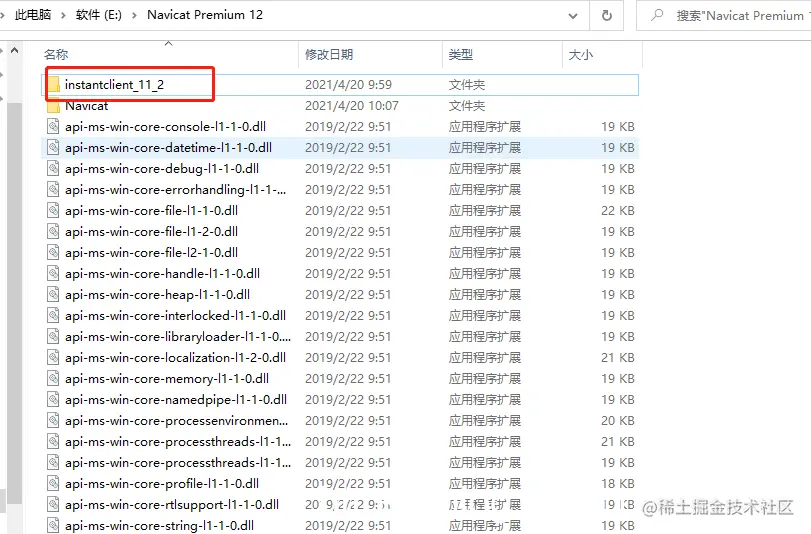Viewport: 811px width, 534px height.
Task: Click the core-file-l1-1-0.dll file icon
Action: pos(53,211)
